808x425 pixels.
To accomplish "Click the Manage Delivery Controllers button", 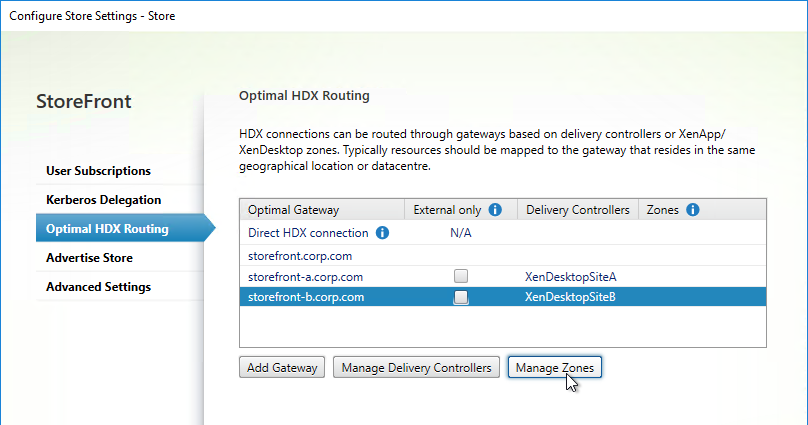I will [x=416, y=367].
